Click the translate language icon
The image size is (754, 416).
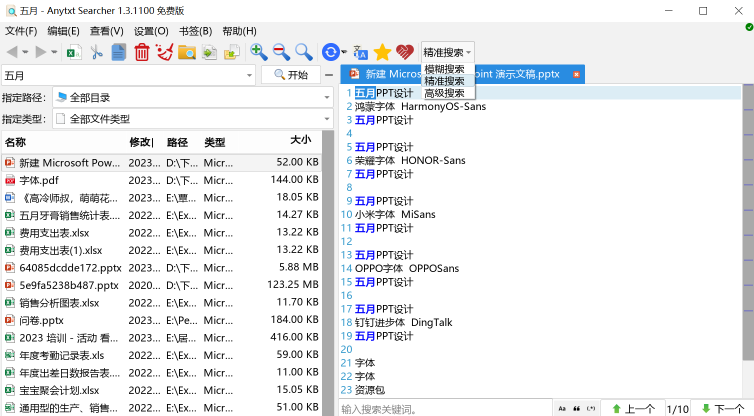(x=360, y=52)
